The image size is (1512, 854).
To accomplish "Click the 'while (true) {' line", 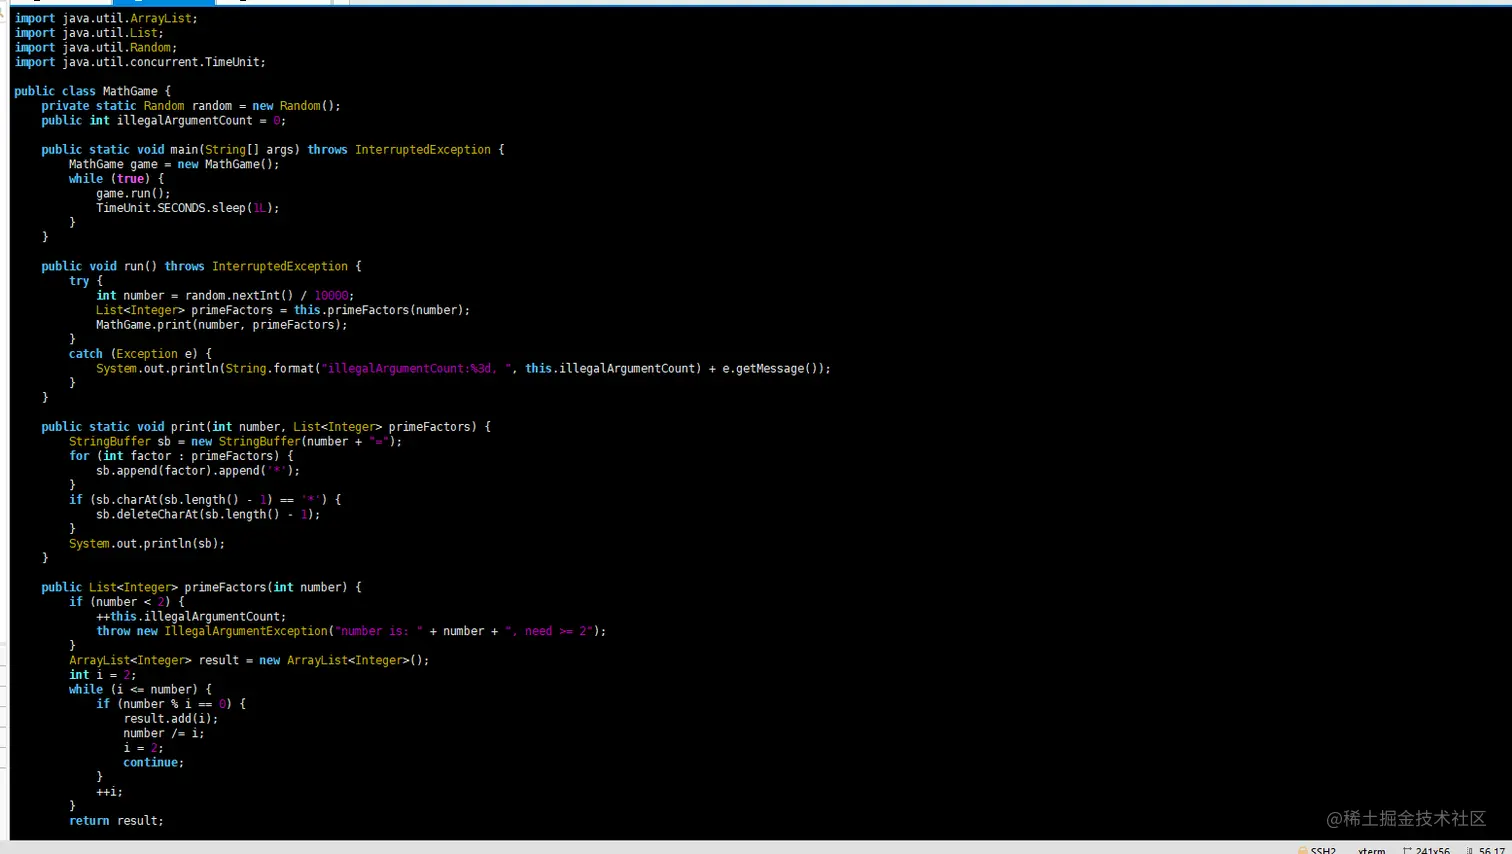I will tap(116, 179).
